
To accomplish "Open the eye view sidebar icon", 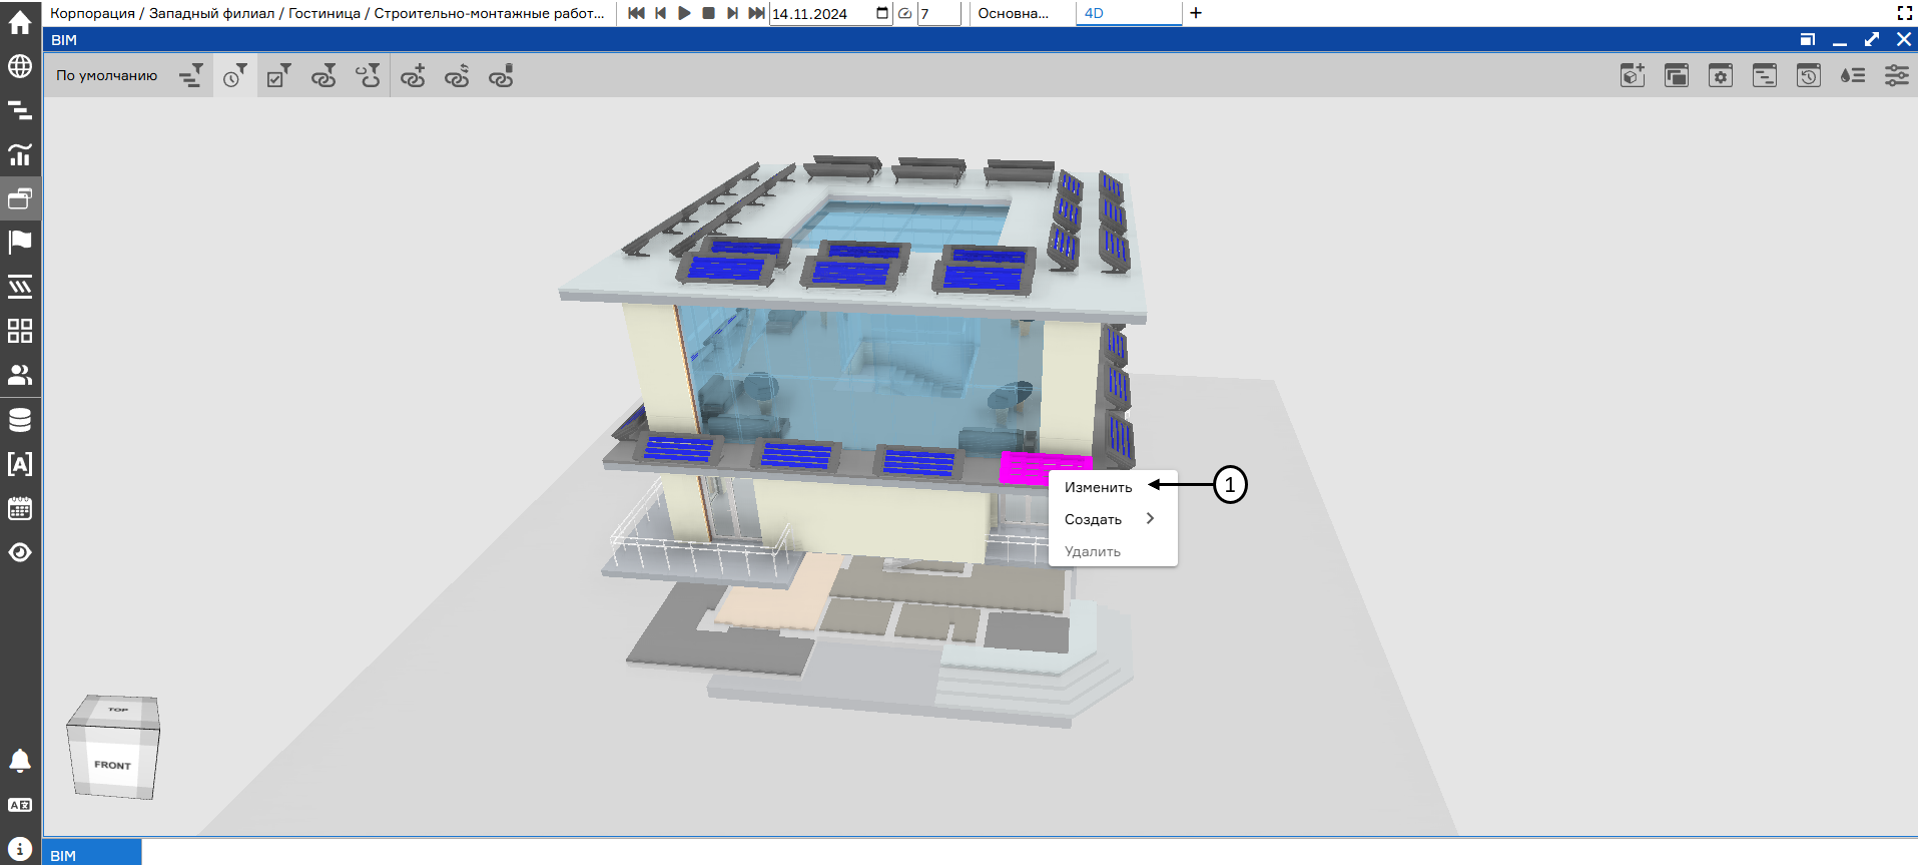I will pyautogui.click(x=20, y=552).
